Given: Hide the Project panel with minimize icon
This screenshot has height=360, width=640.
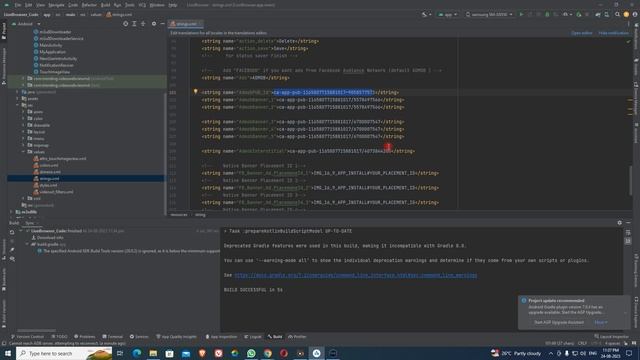Looking at the screenshot, I should [x=162, y=24].
